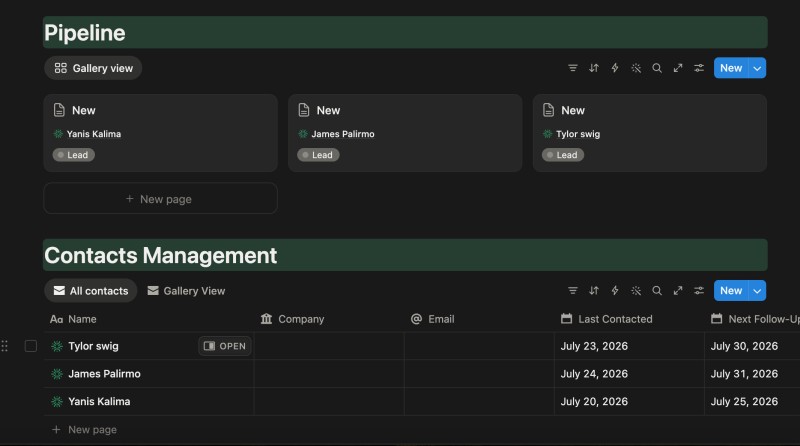Click green icon next to James Palirmo row name

click(x=57, y=374)
